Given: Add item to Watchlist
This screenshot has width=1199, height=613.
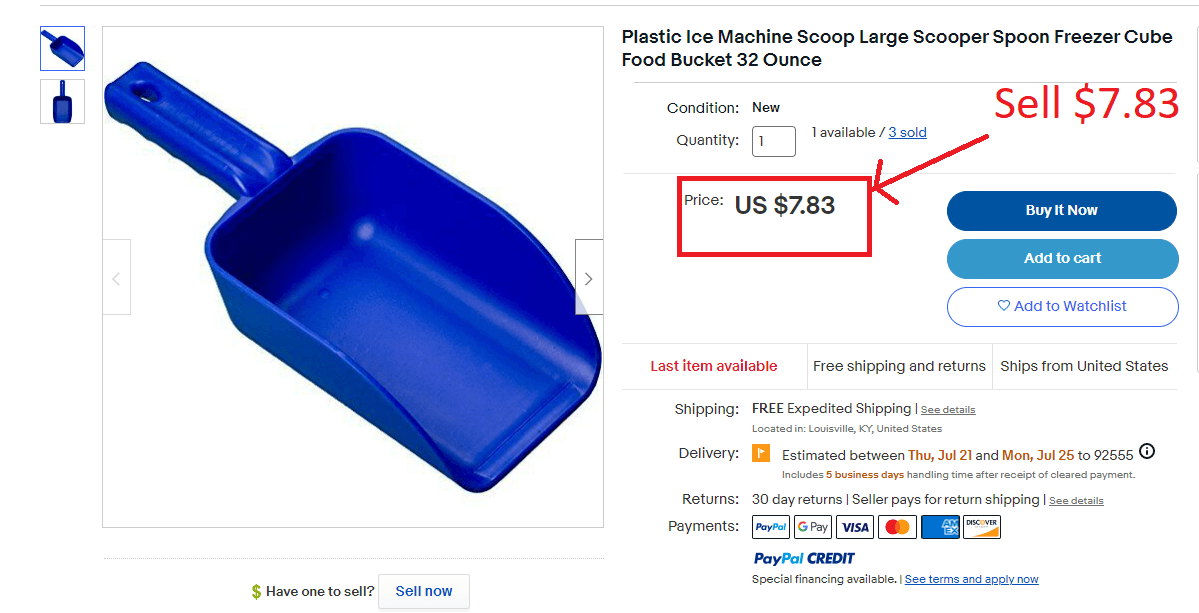Looking at the screenshot, I should (1062, 307).
